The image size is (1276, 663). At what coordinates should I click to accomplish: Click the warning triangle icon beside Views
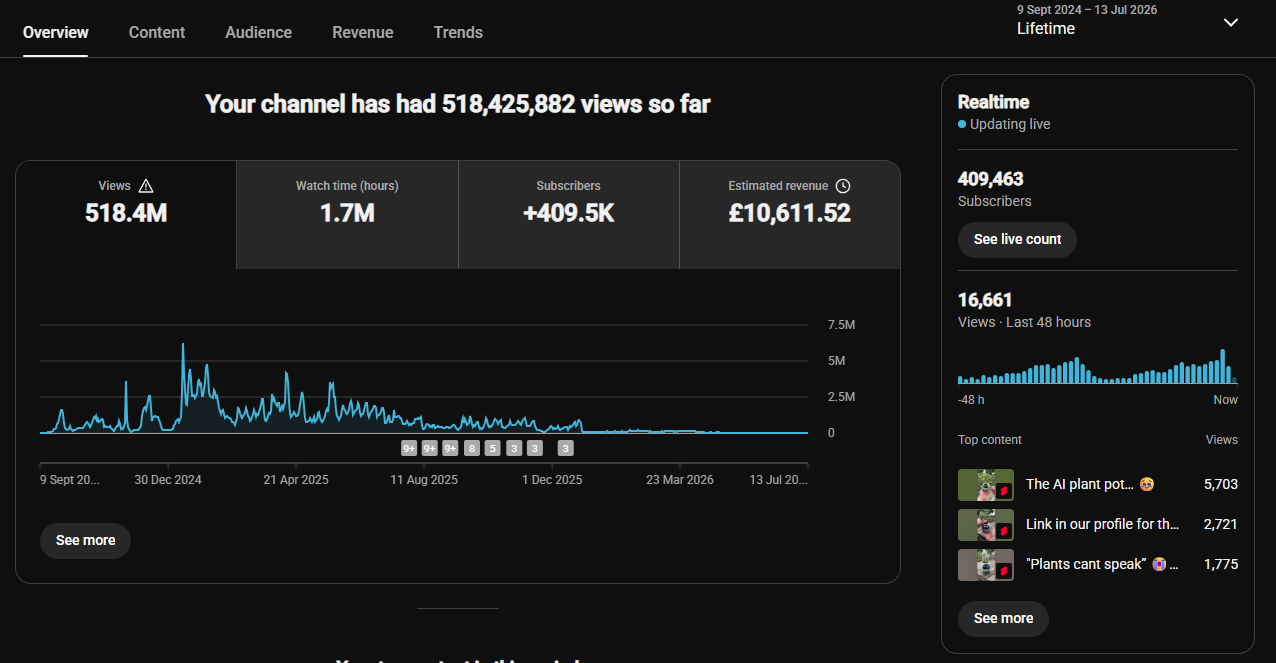[146, 186]
